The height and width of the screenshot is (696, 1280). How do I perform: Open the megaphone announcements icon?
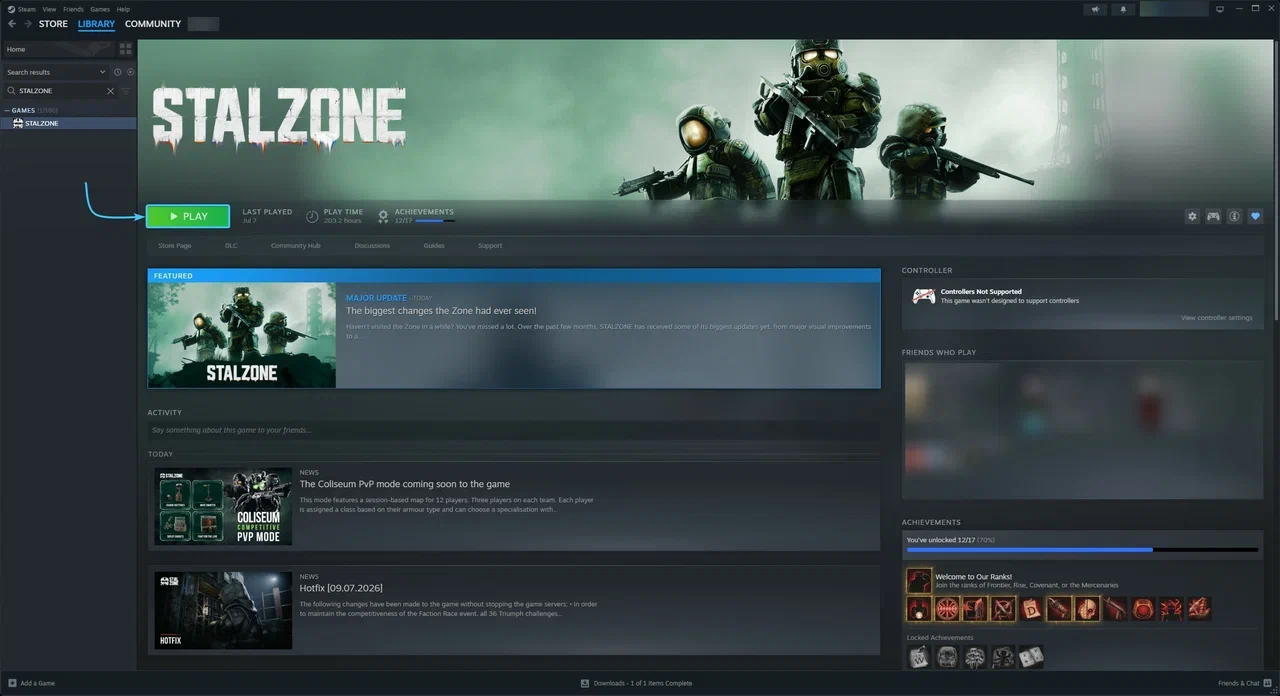pos(1096,9)
